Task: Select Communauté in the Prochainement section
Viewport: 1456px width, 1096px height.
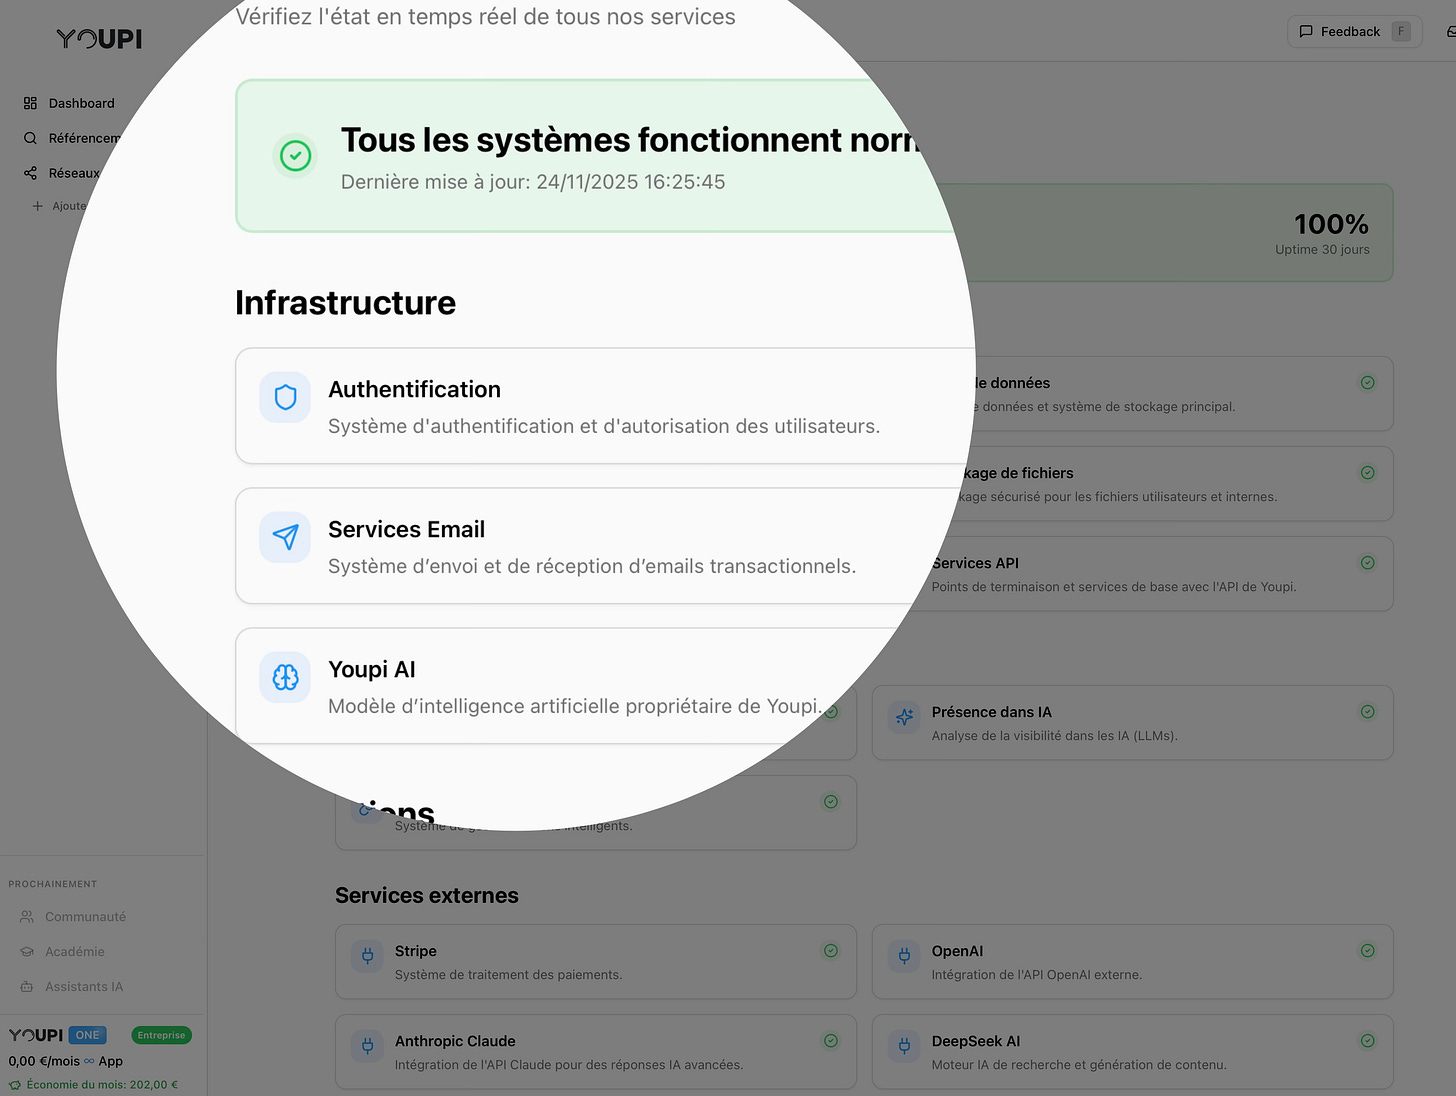Action: pyautogui.click(x=86, y=917)
